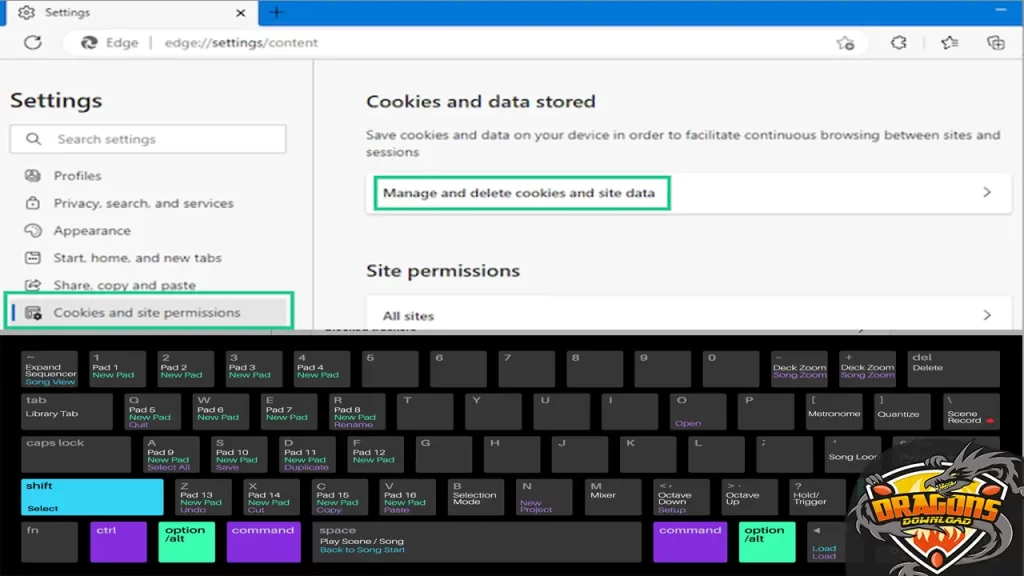
Task: Open the Extensions puzzle icon
Action: 898,43
